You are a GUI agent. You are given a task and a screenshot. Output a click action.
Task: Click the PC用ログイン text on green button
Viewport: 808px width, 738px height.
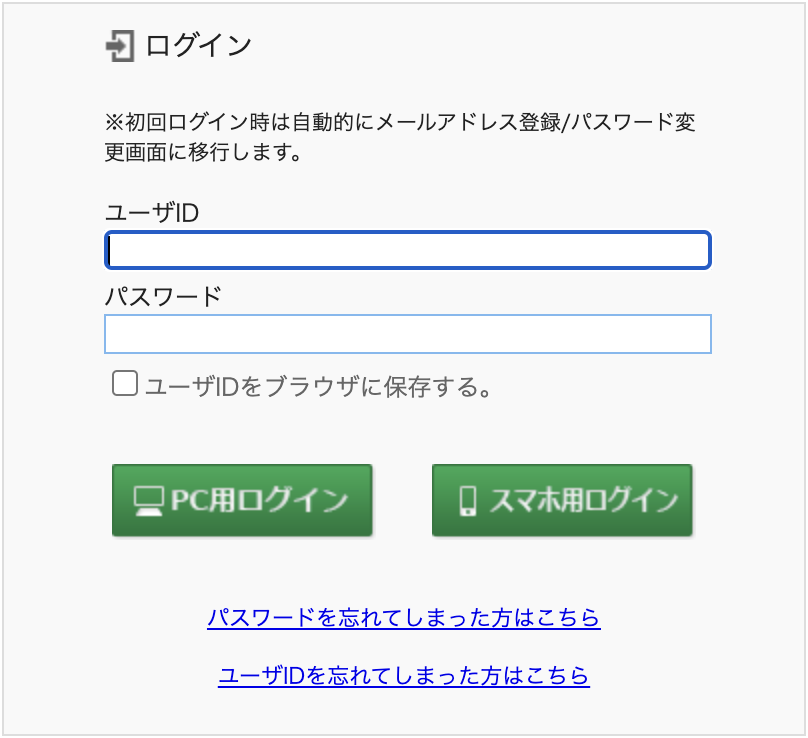259,500
